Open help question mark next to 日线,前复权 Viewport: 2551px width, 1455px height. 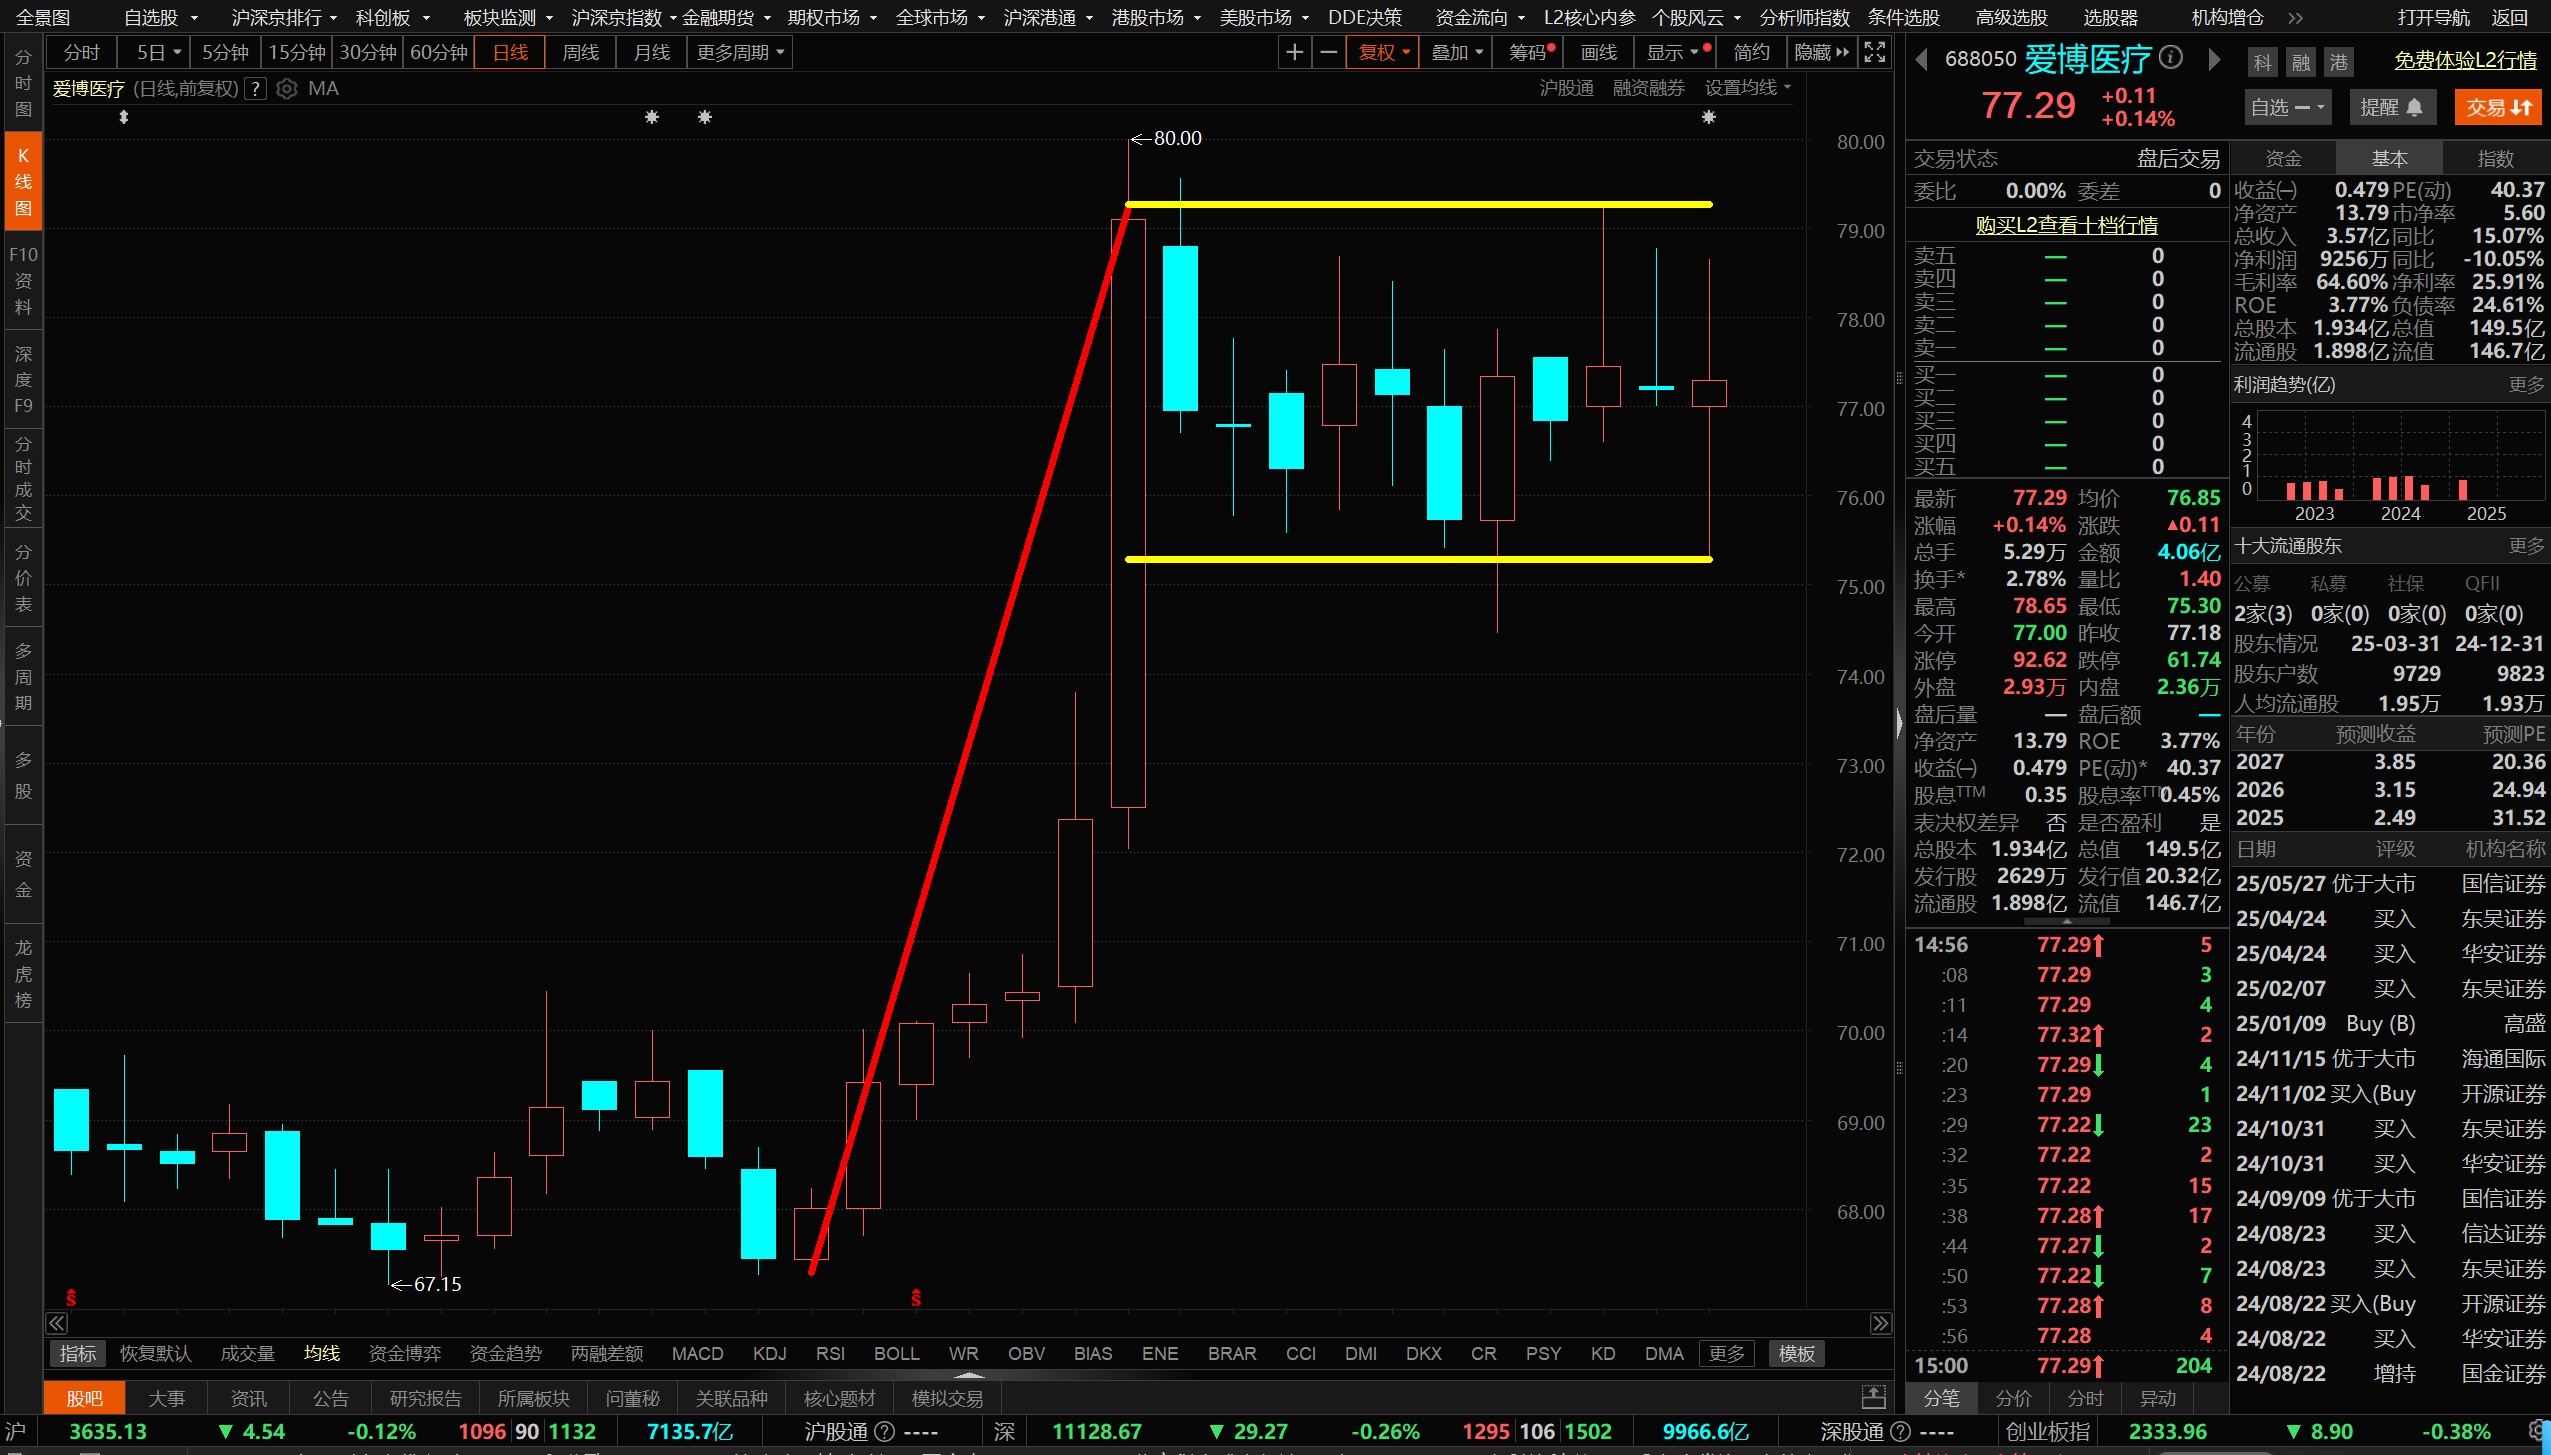pos(256,89)
